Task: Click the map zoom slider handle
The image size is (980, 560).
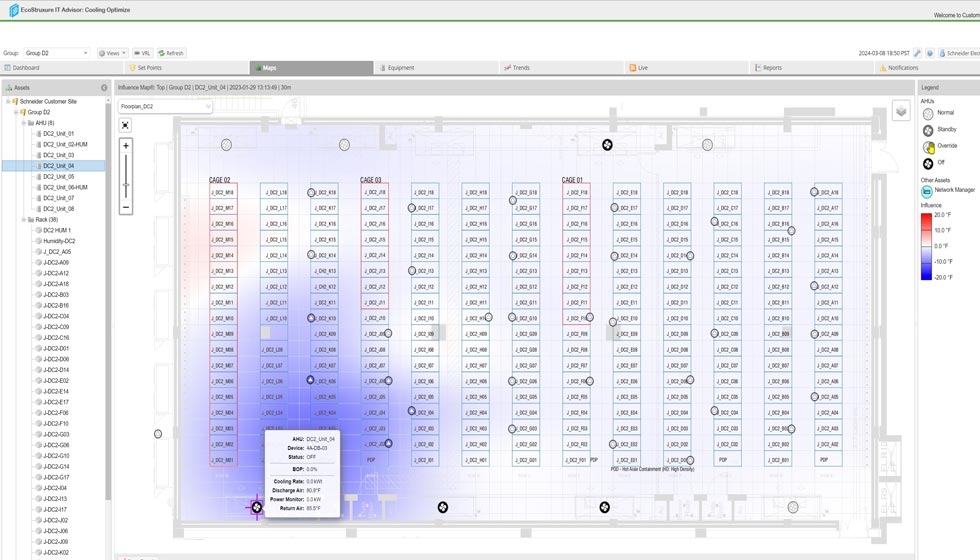Action: point(125,184)
